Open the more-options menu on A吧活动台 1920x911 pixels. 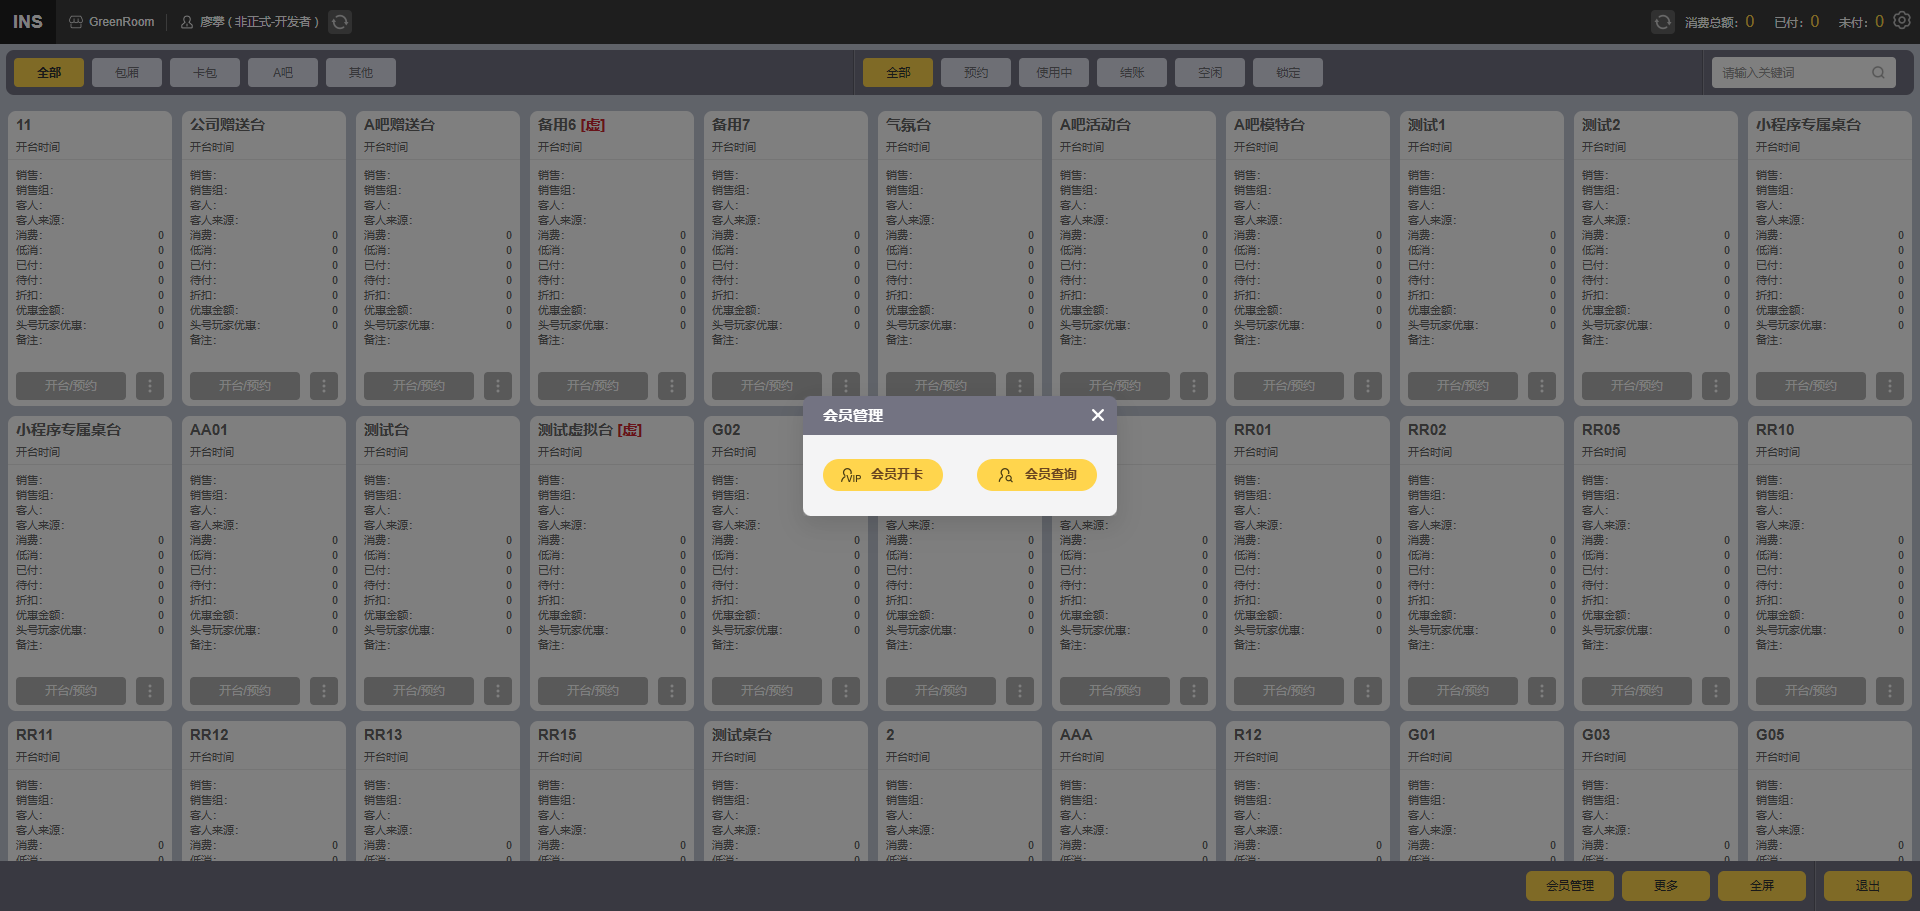pos(1194,385)
